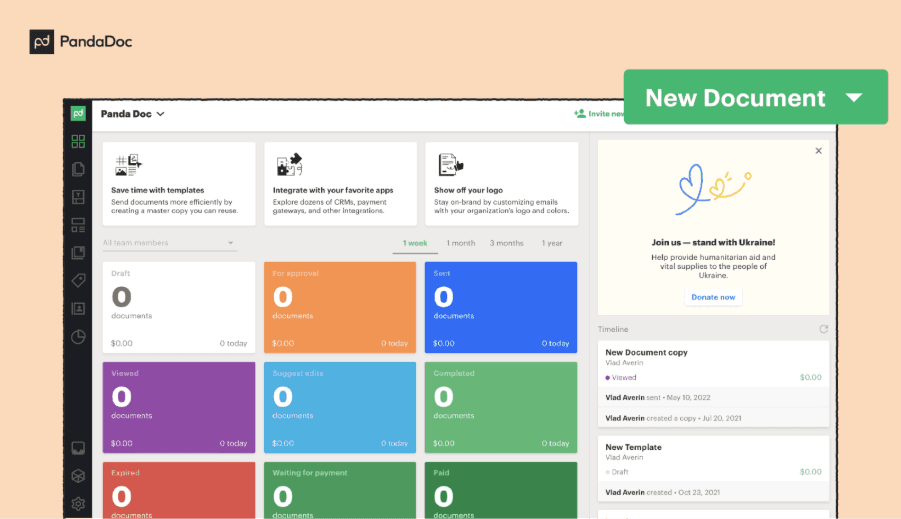Click the PandaDoc logo in the sidebar top
901x519 pixels.
78,113
